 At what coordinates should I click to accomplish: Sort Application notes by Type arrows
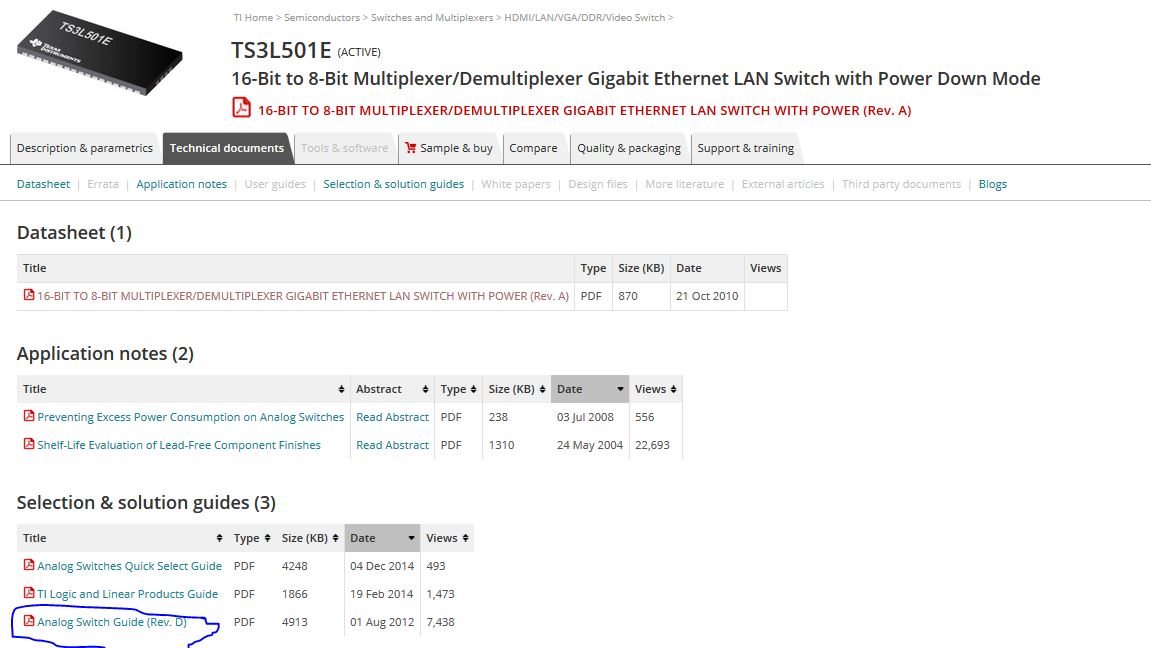coord(473,389)
